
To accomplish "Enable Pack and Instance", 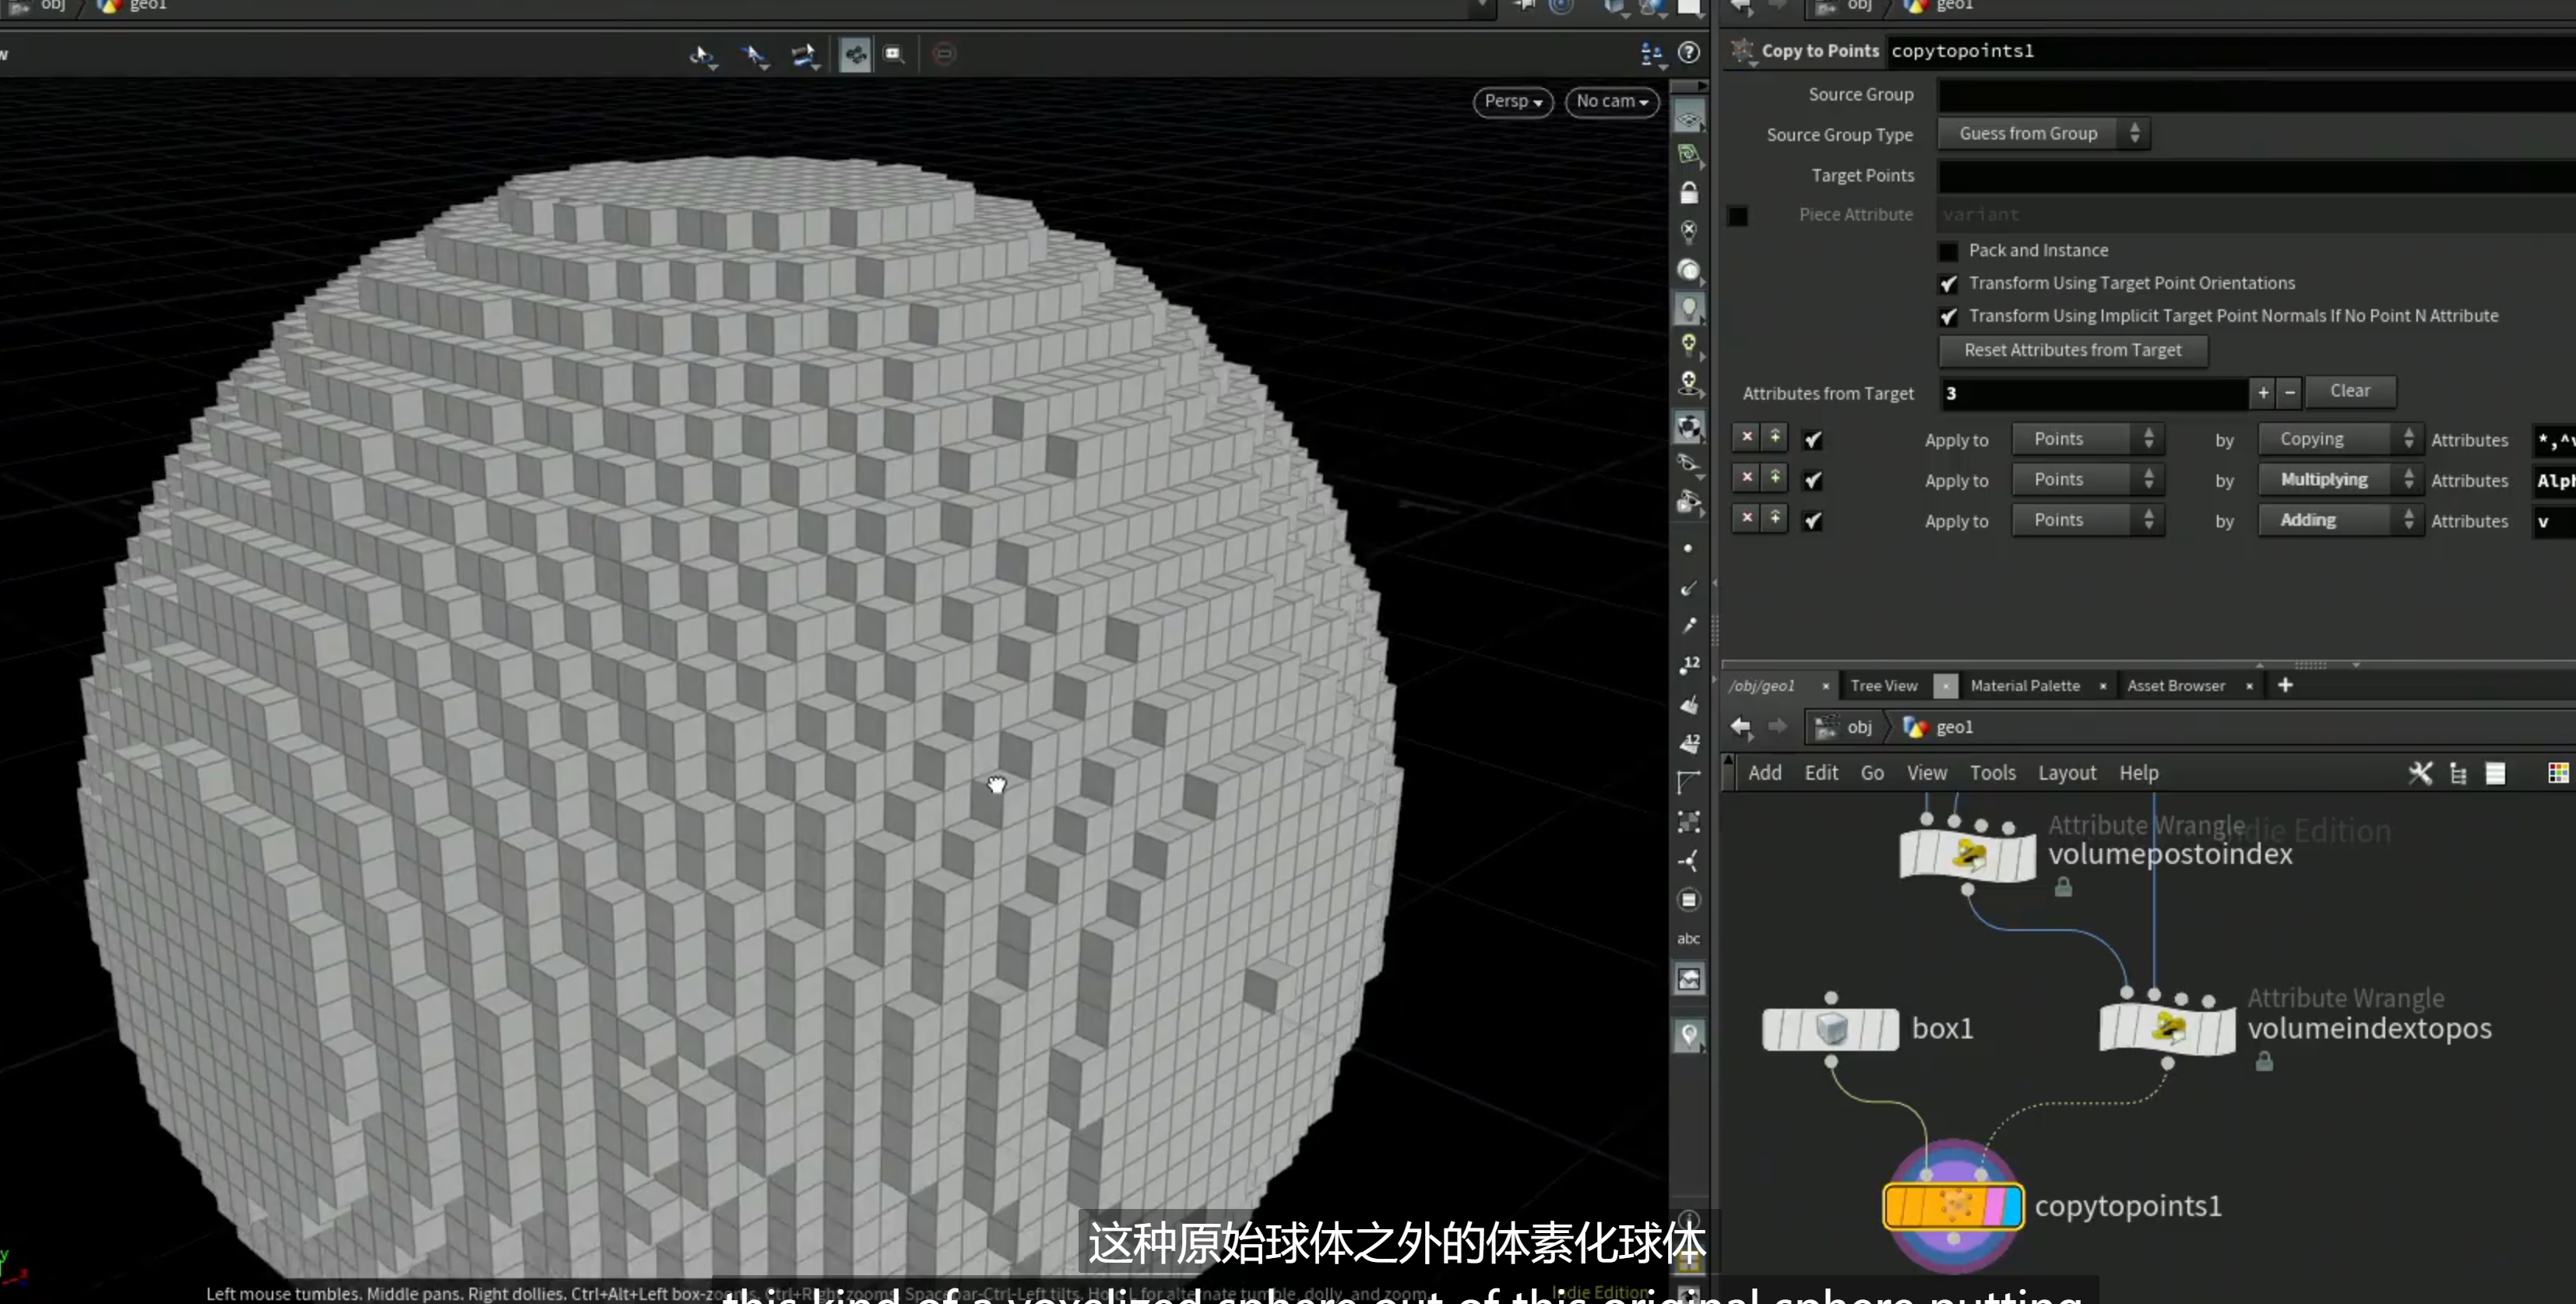I will pyautogui.click(x=1948, y=251).
